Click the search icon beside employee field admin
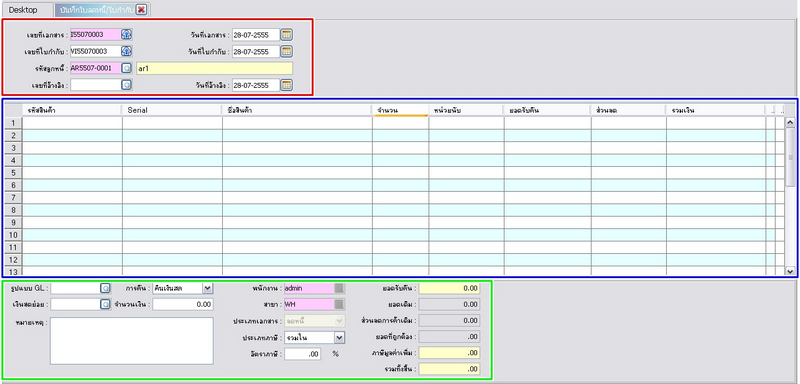This screenshot has height=384, width=800. [339, 288]
